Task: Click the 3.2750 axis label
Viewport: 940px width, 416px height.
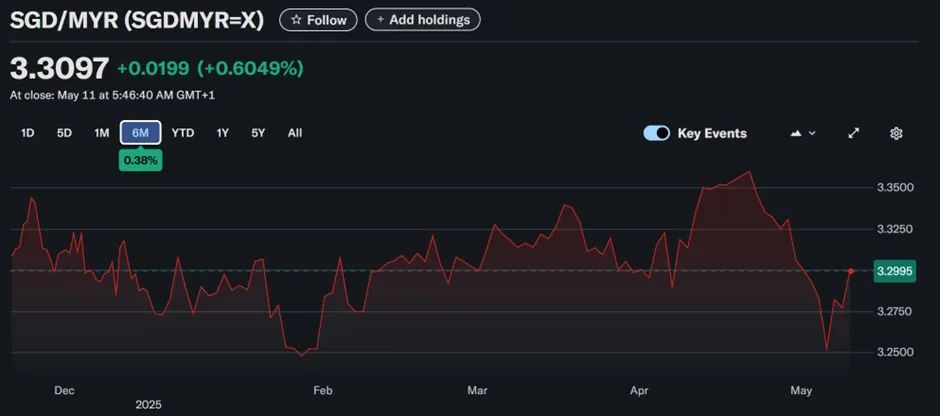Action: click(895, 311)
